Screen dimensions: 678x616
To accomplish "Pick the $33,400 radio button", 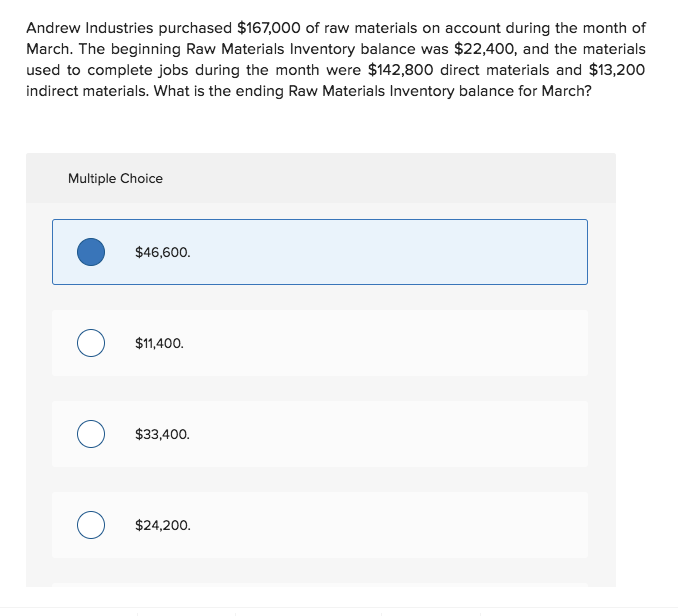I will click(91, 434).
